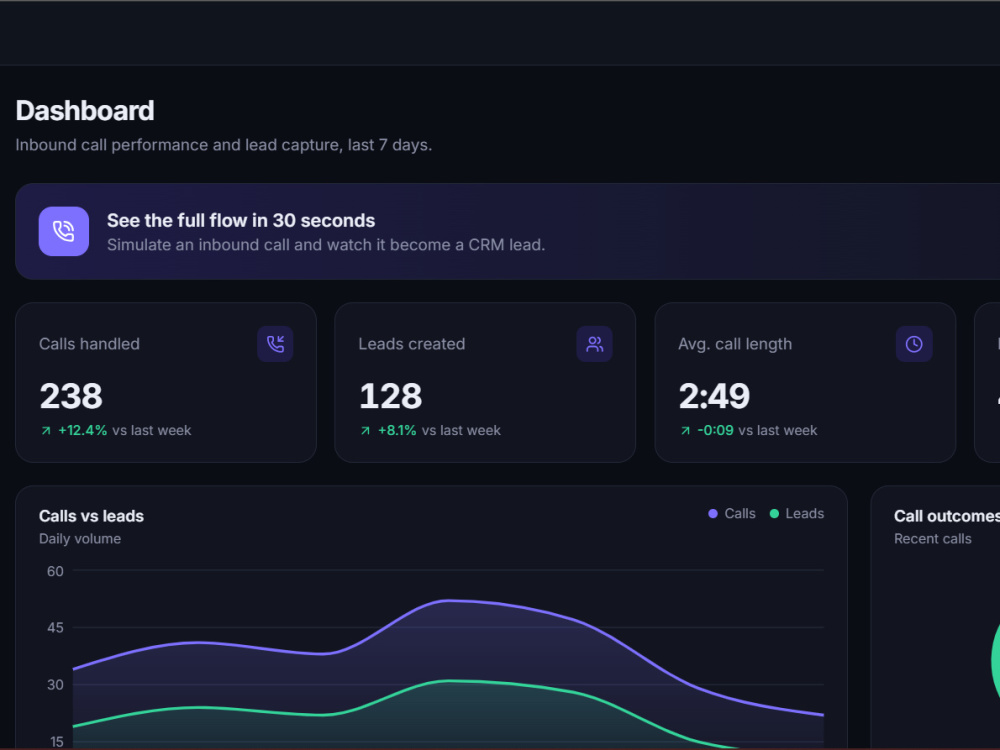1000x750 pixels.
Task: Click the +12.4% change figure
Action: (83, 430)
